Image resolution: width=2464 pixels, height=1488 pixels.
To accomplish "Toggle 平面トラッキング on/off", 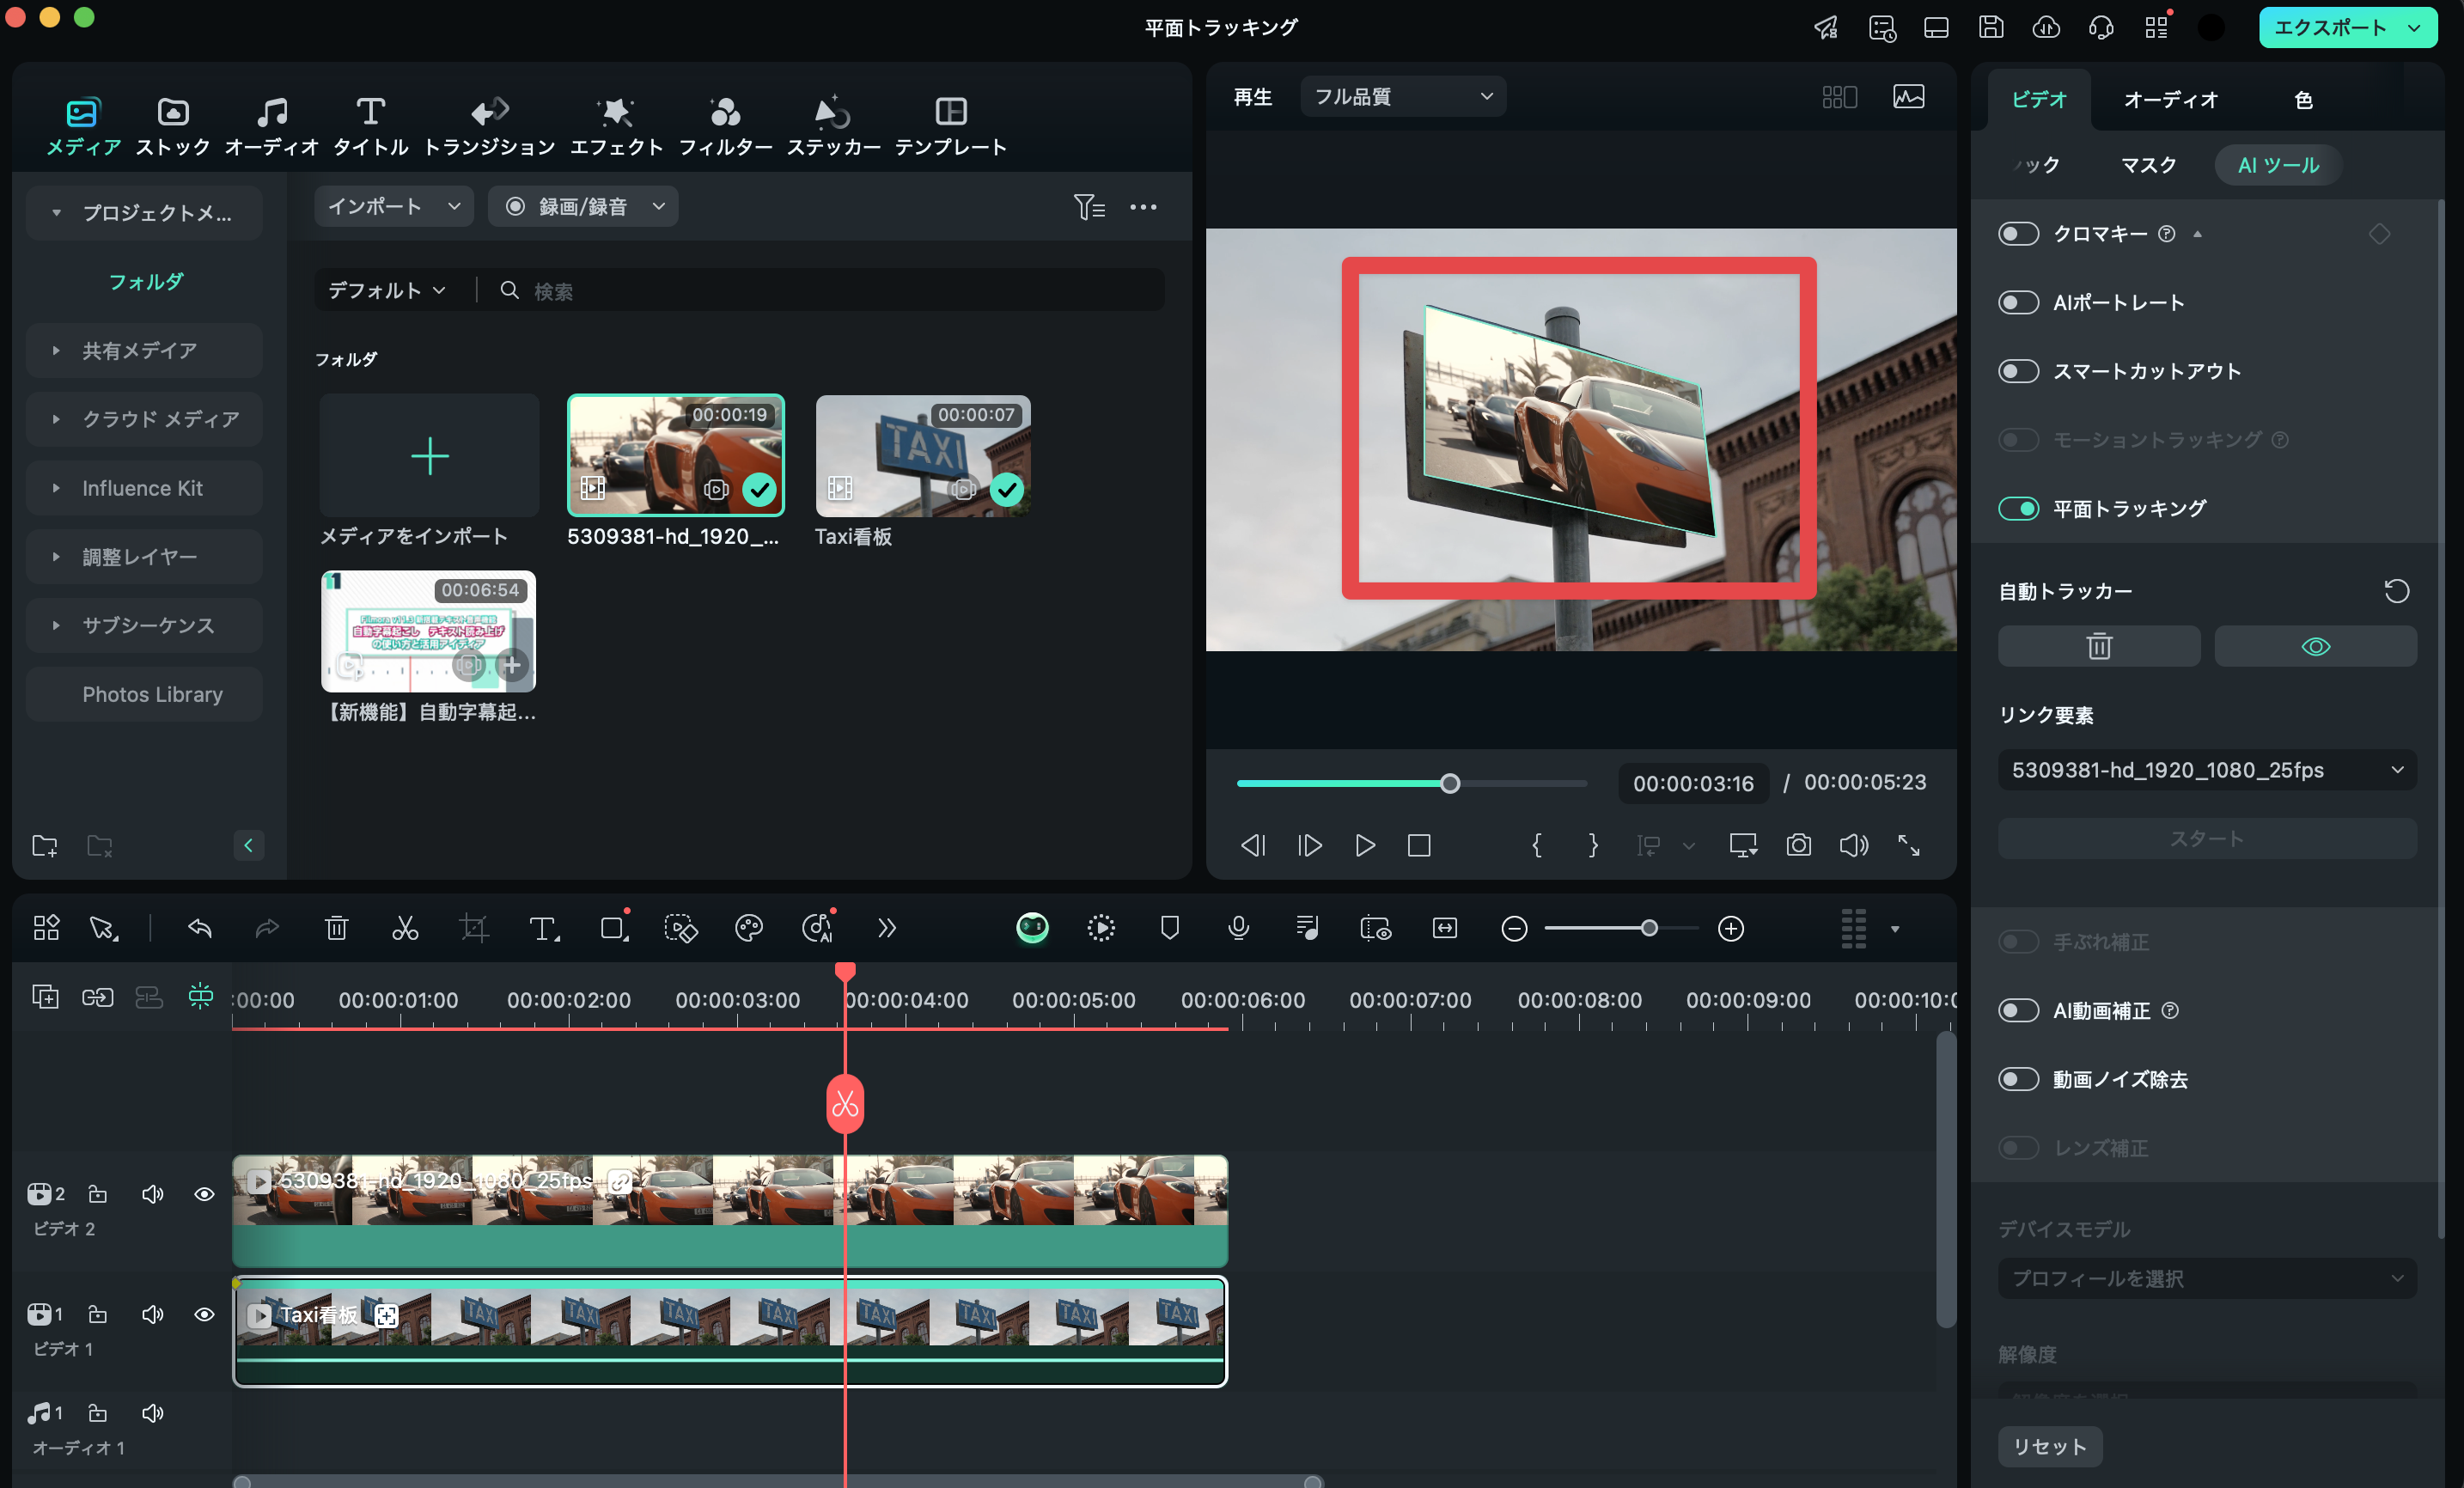I will [x=2019, y=509].
